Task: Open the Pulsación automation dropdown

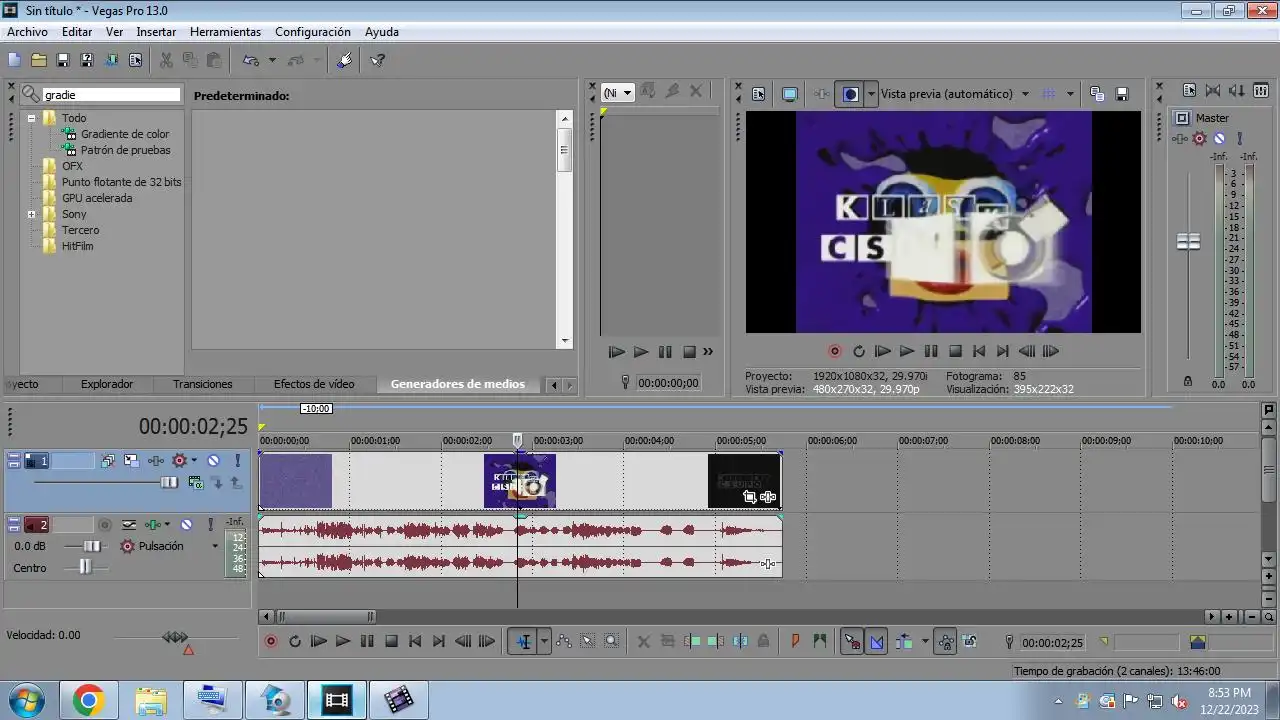Action: tap(214, 546)
